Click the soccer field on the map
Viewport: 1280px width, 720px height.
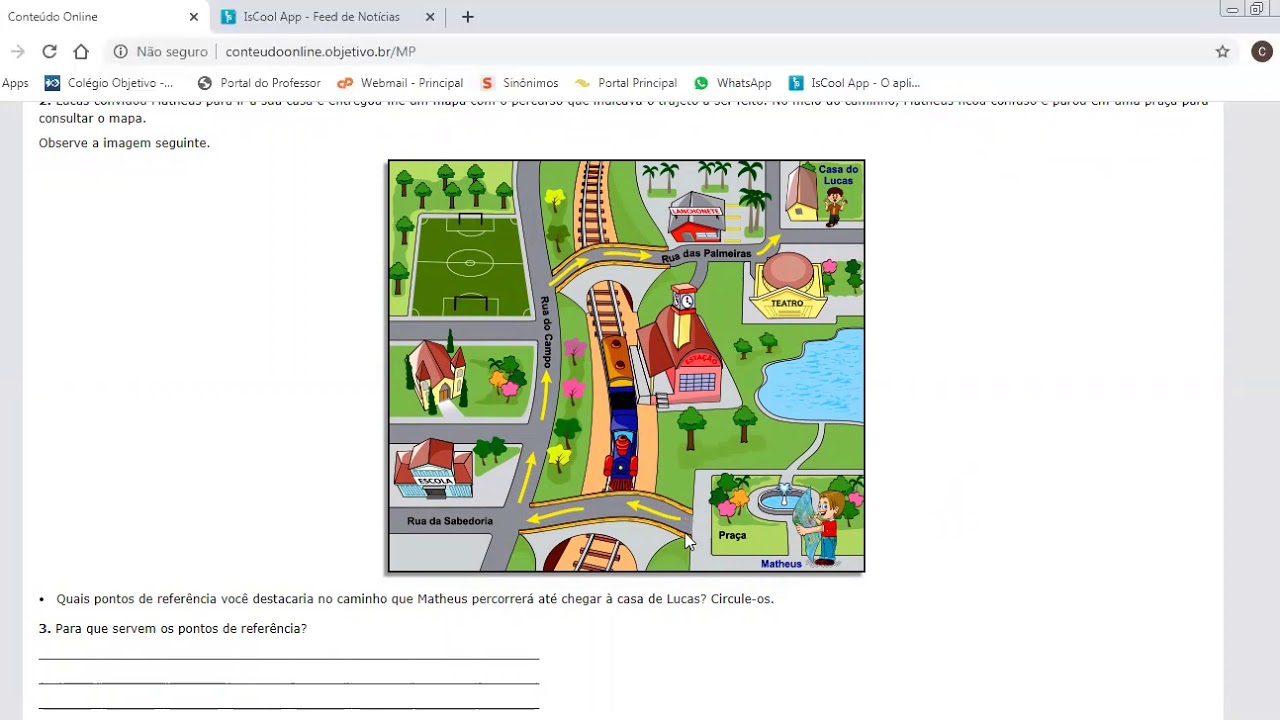point(470,265)
